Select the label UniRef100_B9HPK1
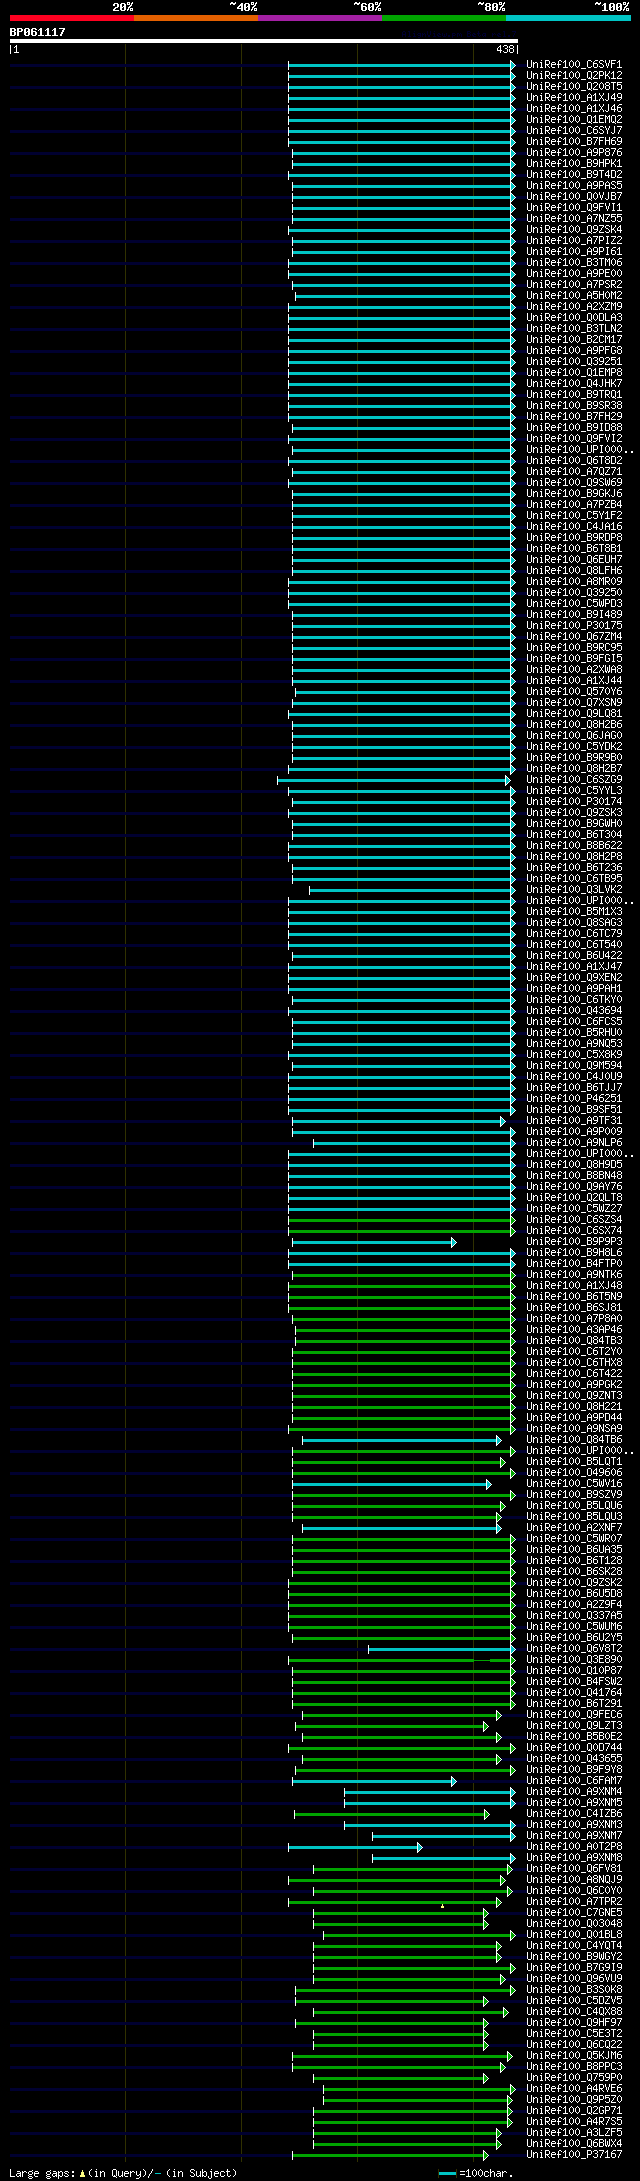This screenshot has height=2181, width=640. 574,164
